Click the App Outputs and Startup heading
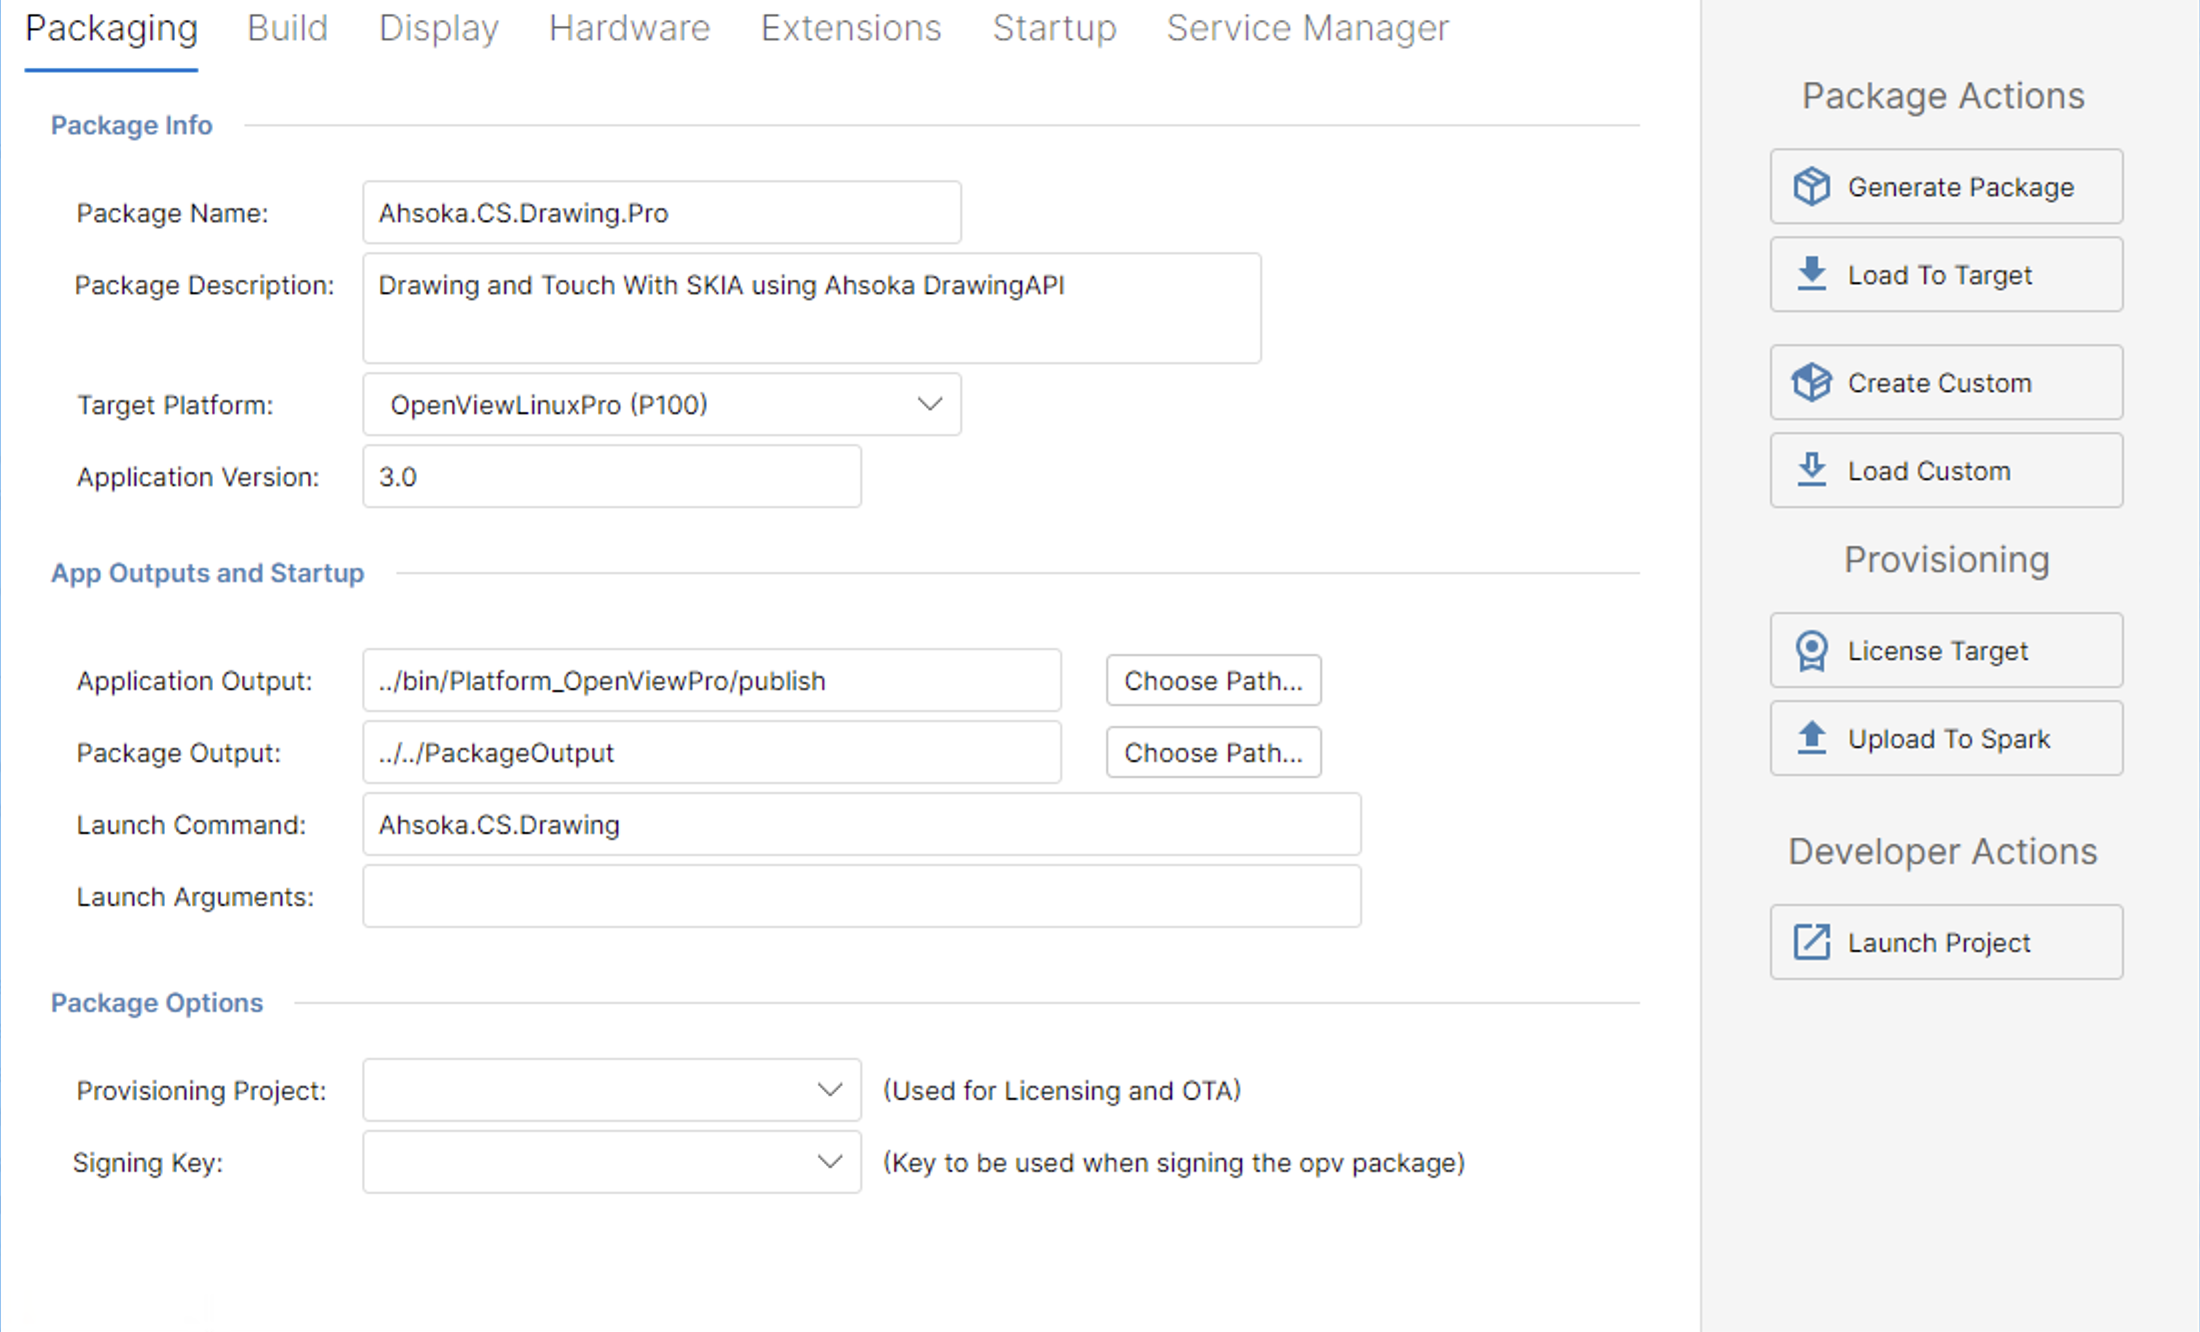2200x1332 pixels. (207, 573)
